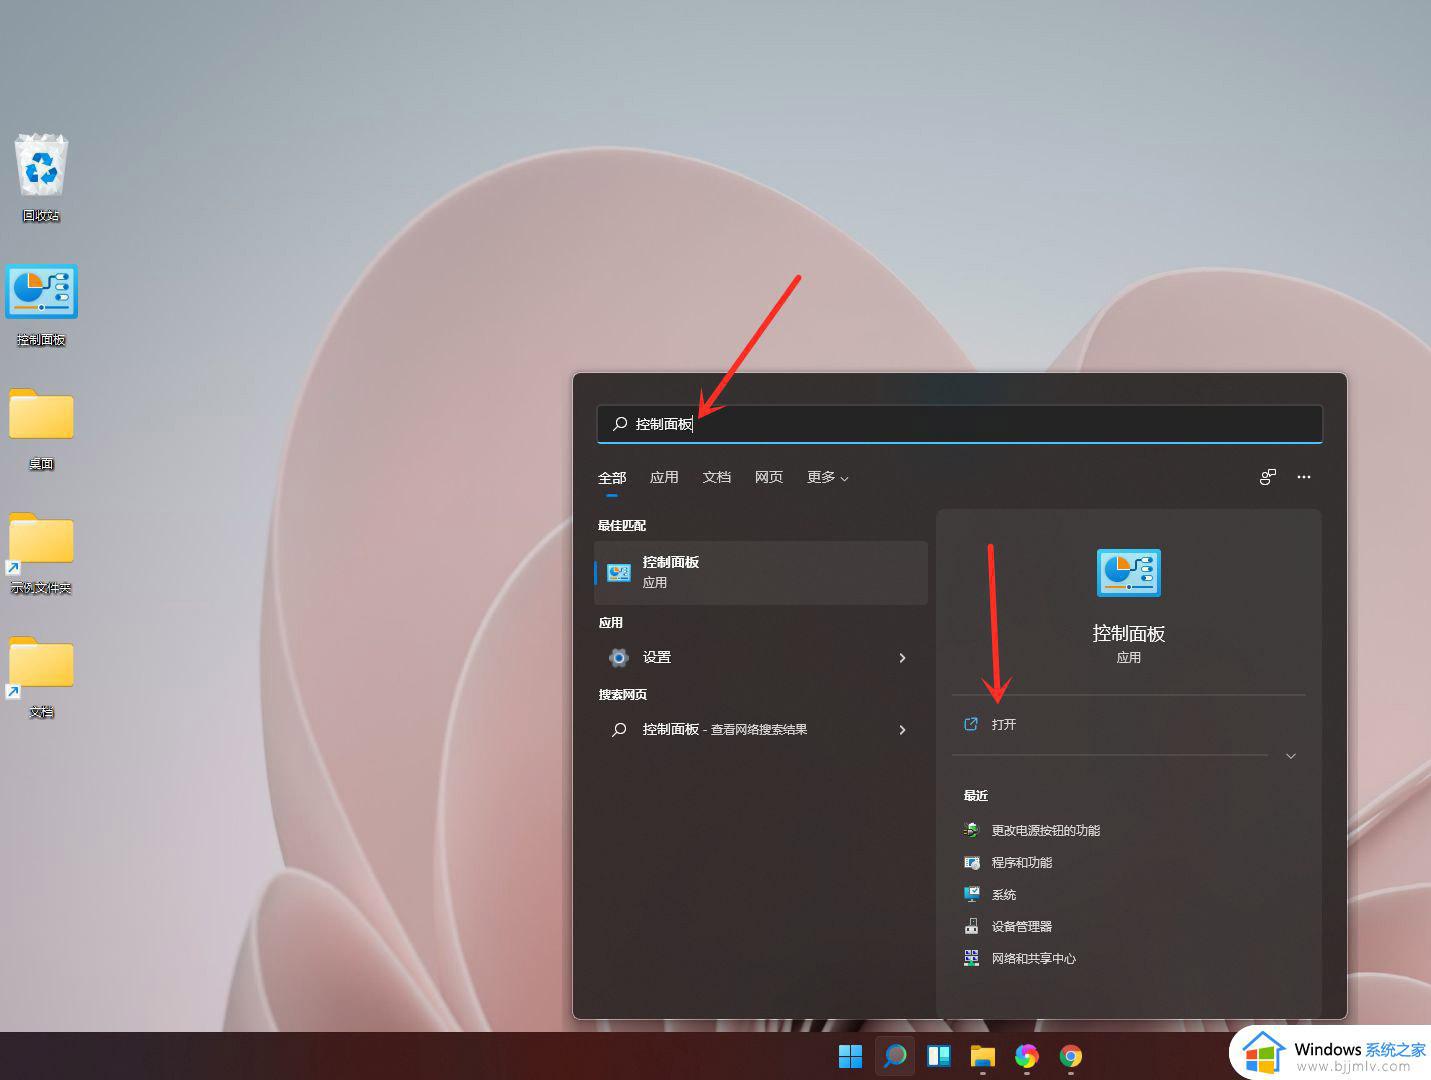Select the 控制面板 应用 best match row
1431x1080 pixels.
click(x=761, y=572)
